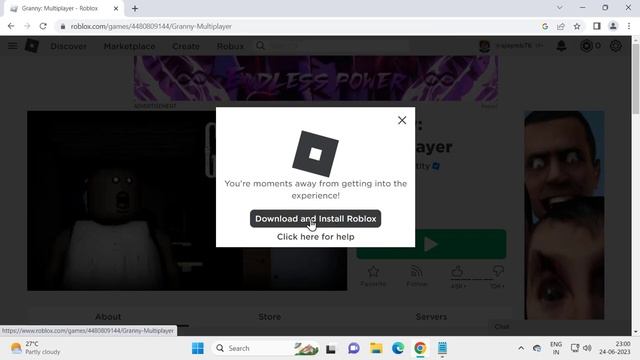The height and width of the screenshot is (360, 640).
Task: Open a new browser tab
Action: (135, 8)
